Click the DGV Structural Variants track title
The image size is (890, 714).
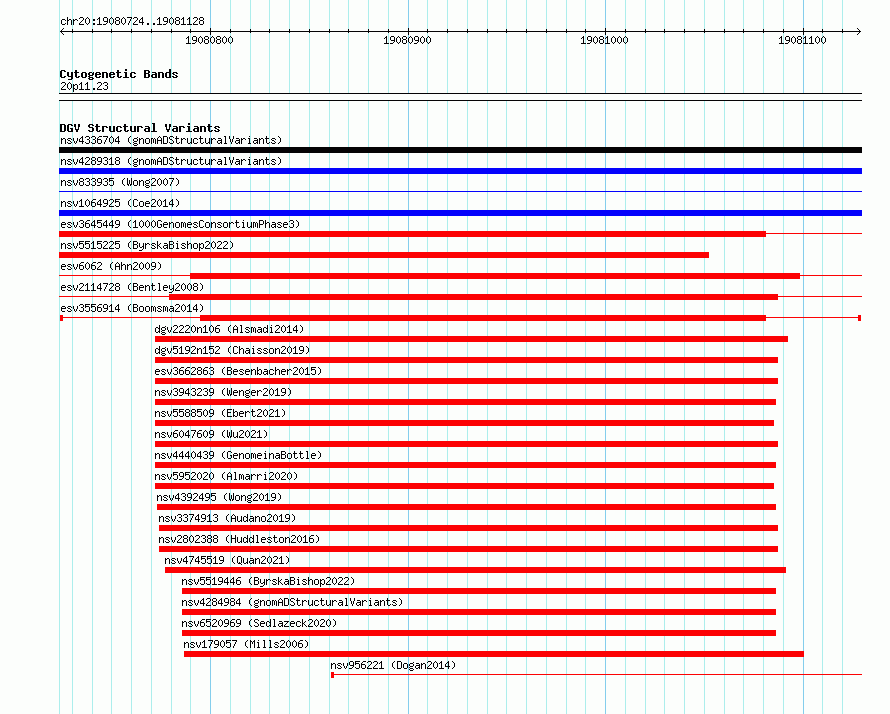(x=140, y=128)
